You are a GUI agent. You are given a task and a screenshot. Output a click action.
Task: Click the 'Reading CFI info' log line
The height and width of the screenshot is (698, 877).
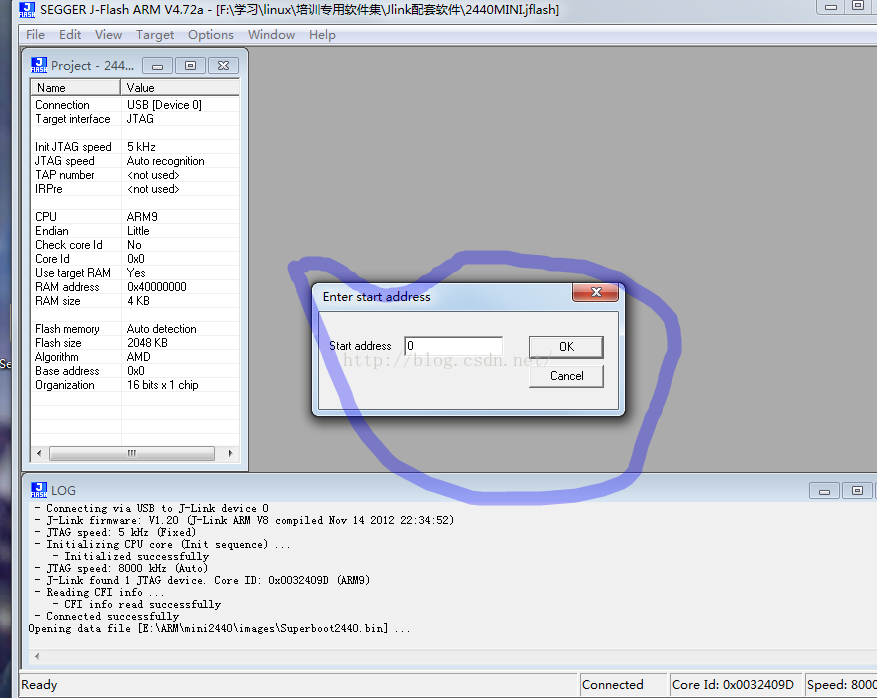click(x=99, y=592)
